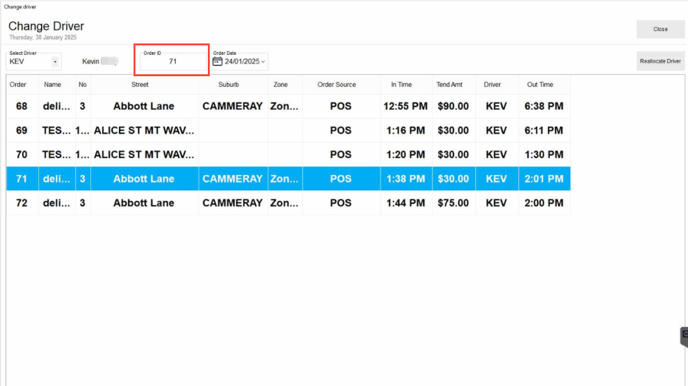Click the Zone column header
This screenshot has height=386, width=688.
coord(280,85)
